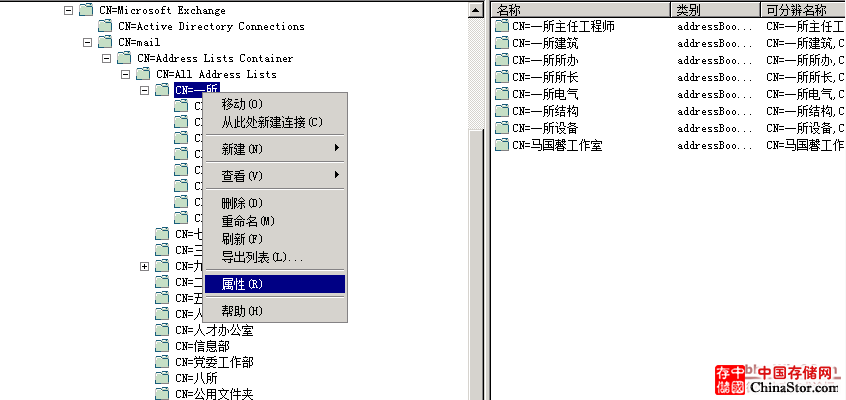The width and height of the screenshot is (846, 400).
Task: Click folder icon of CN=一所结构 row
Action: [x=502, y=111]
